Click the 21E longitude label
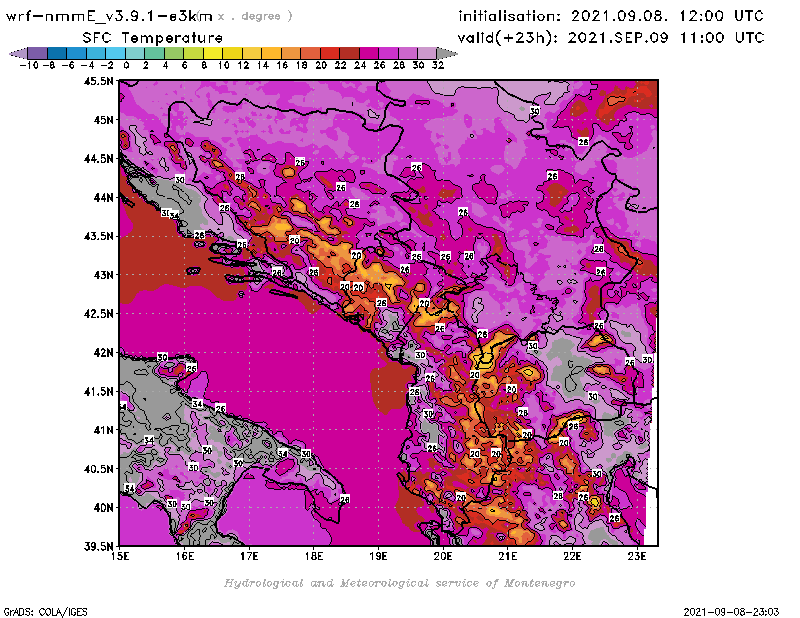This screenshot has height=618, width=800. click(x=508, y=556)
